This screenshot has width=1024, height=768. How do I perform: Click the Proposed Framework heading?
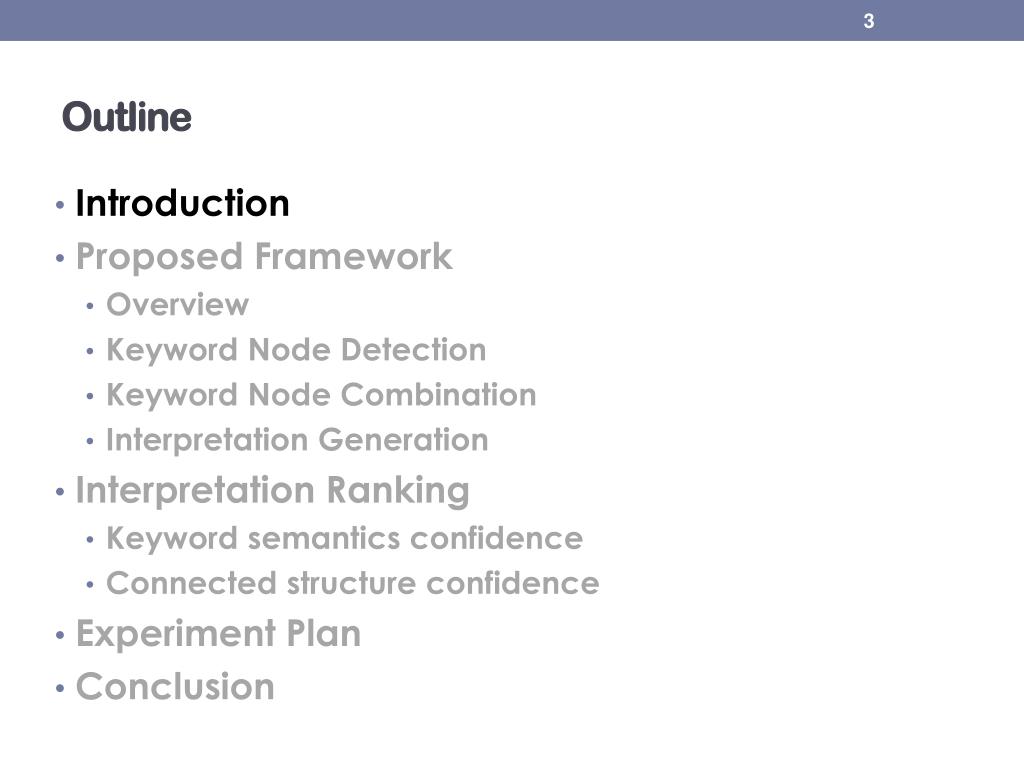[264, 257]
